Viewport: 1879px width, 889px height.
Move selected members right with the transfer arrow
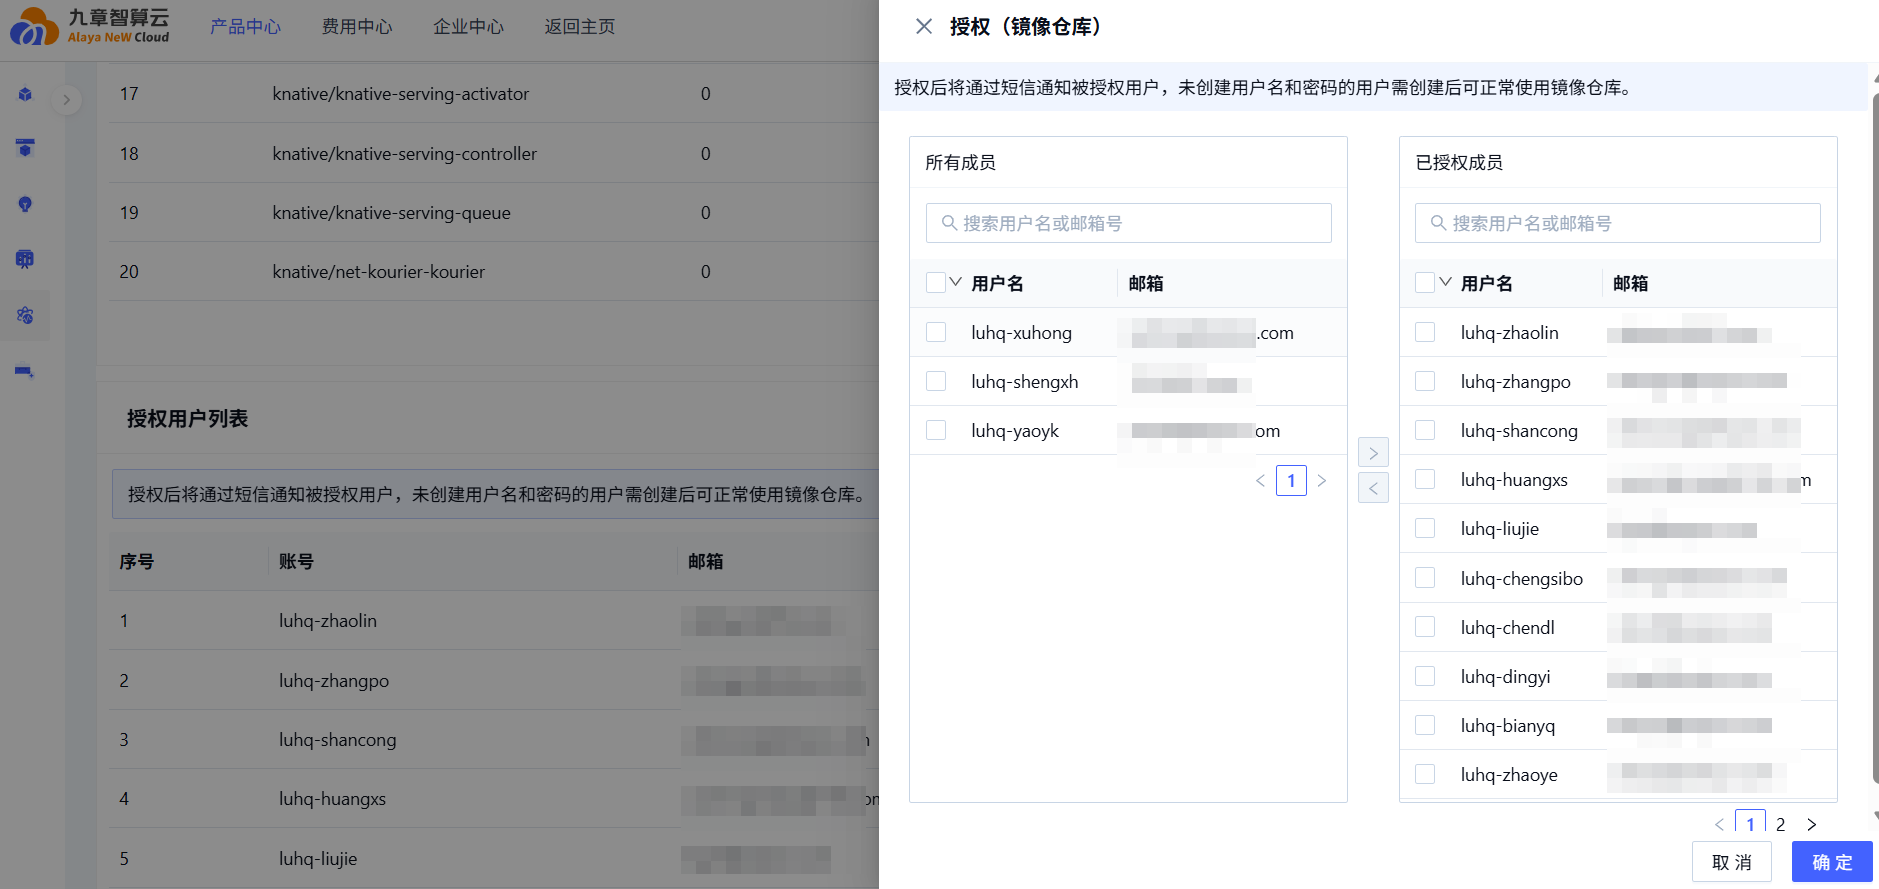click(1373, 453)
